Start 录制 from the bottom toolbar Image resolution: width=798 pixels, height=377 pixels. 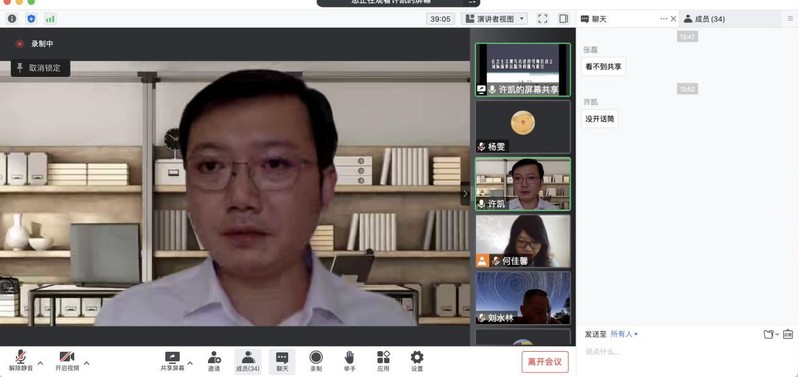click(316, 361)
